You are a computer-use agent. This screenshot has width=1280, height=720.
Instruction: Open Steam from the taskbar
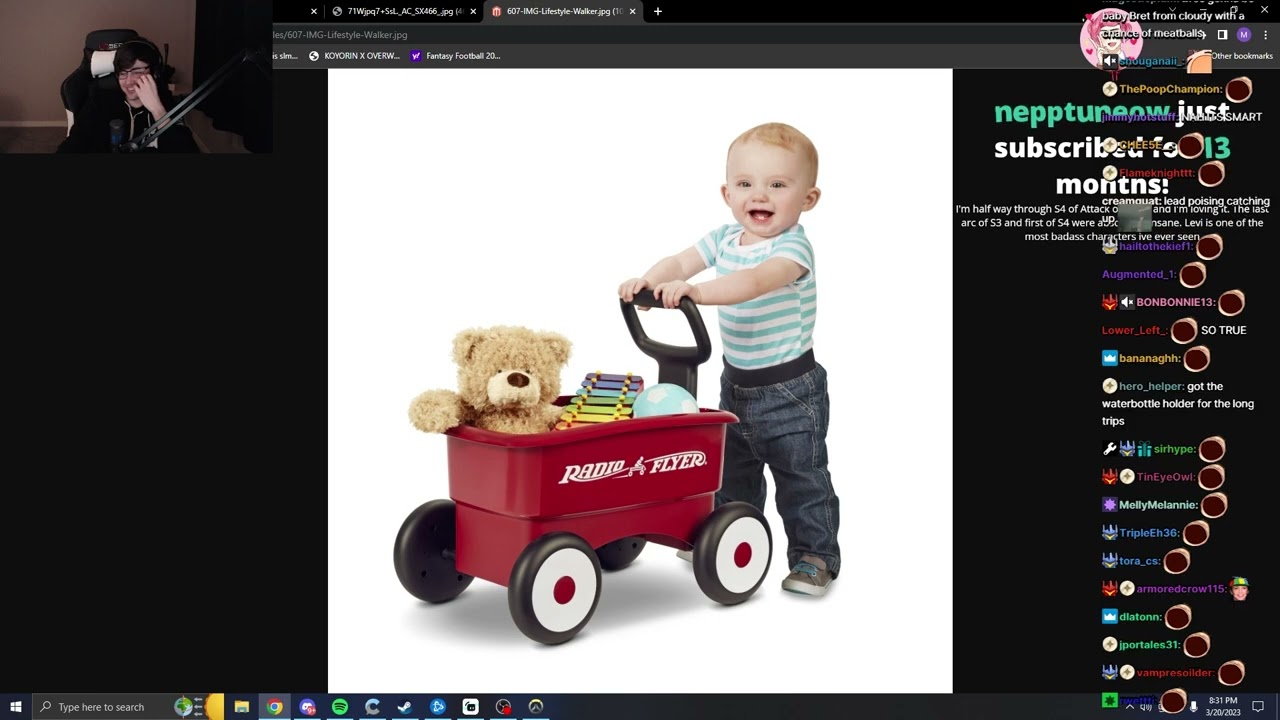405,707
